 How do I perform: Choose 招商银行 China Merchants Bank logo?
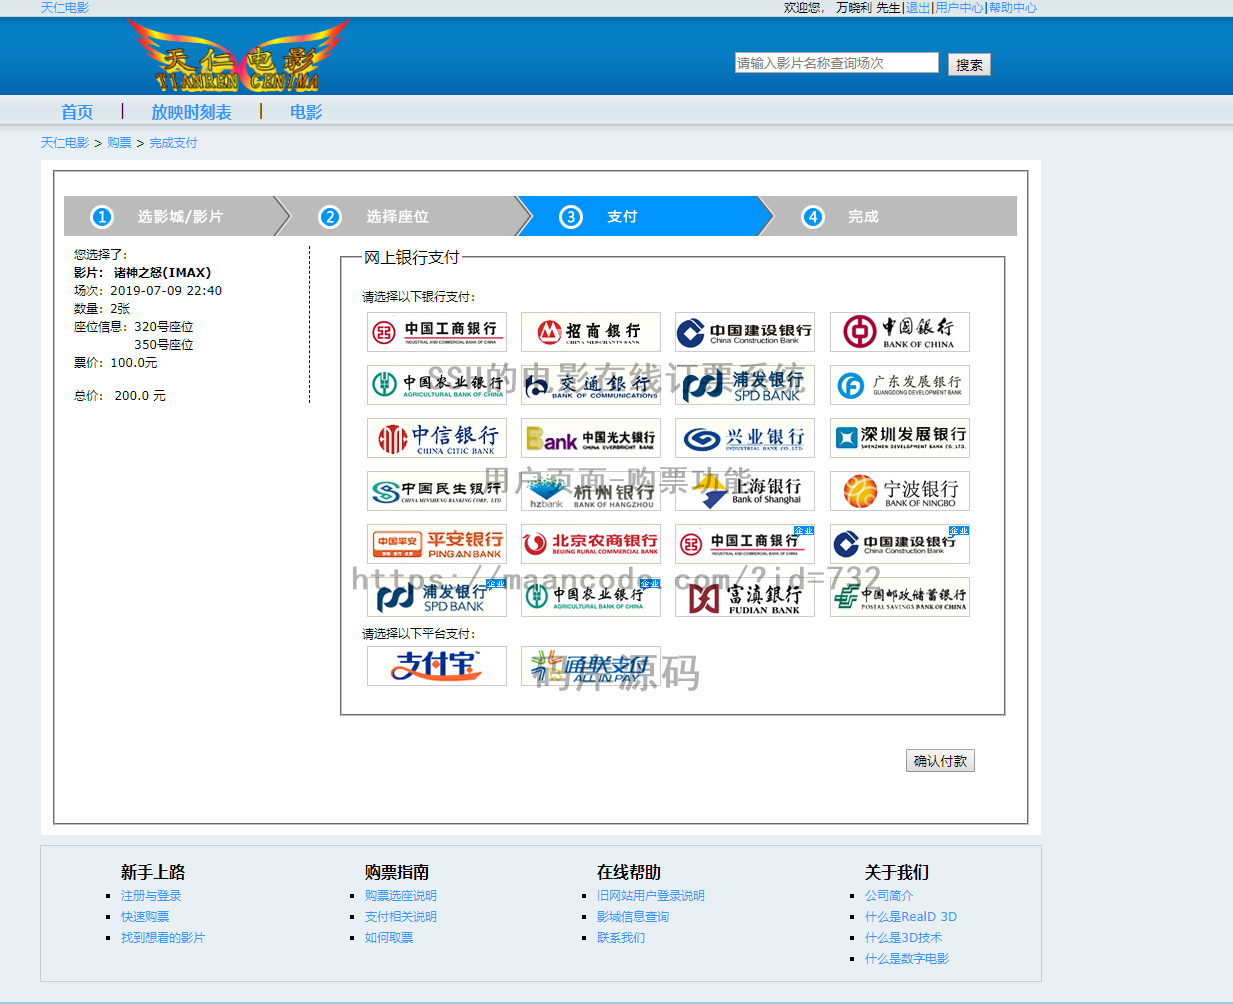pyautogui.click(x=591, y=332)
